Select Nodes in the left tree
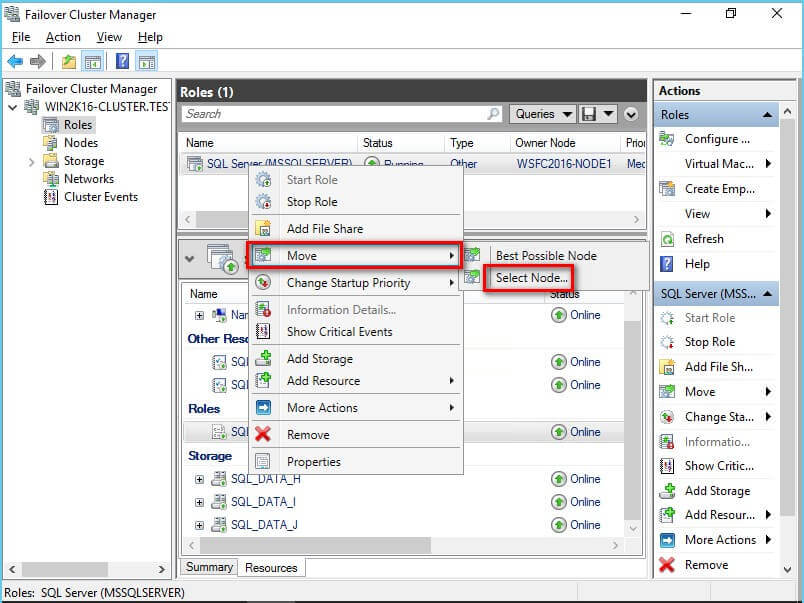This screenshot has width=804, height=603. 81,143
